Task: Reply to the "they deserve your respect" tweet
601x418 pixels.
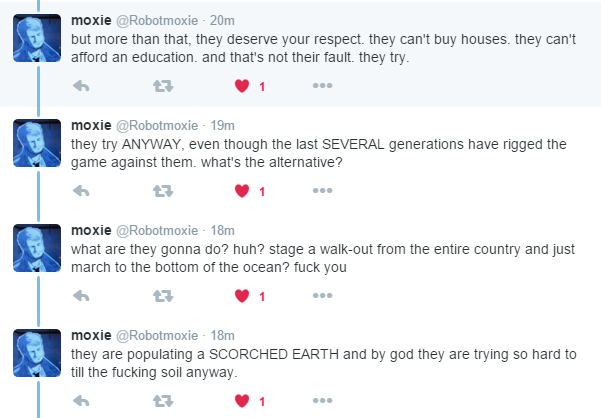Action: [x=82, y=86]
